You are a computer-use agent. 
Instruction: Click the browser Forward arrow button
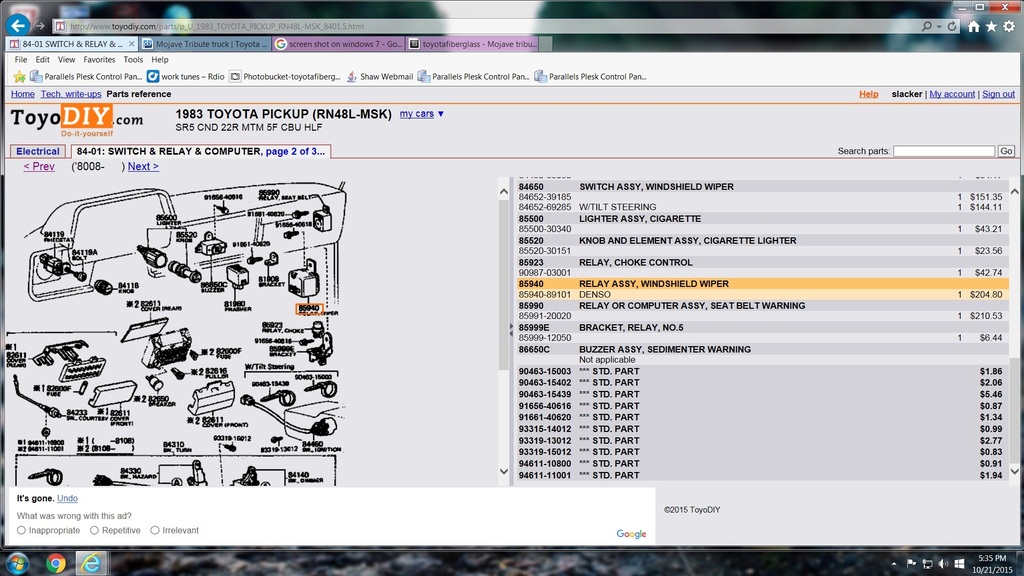[40, 26]
